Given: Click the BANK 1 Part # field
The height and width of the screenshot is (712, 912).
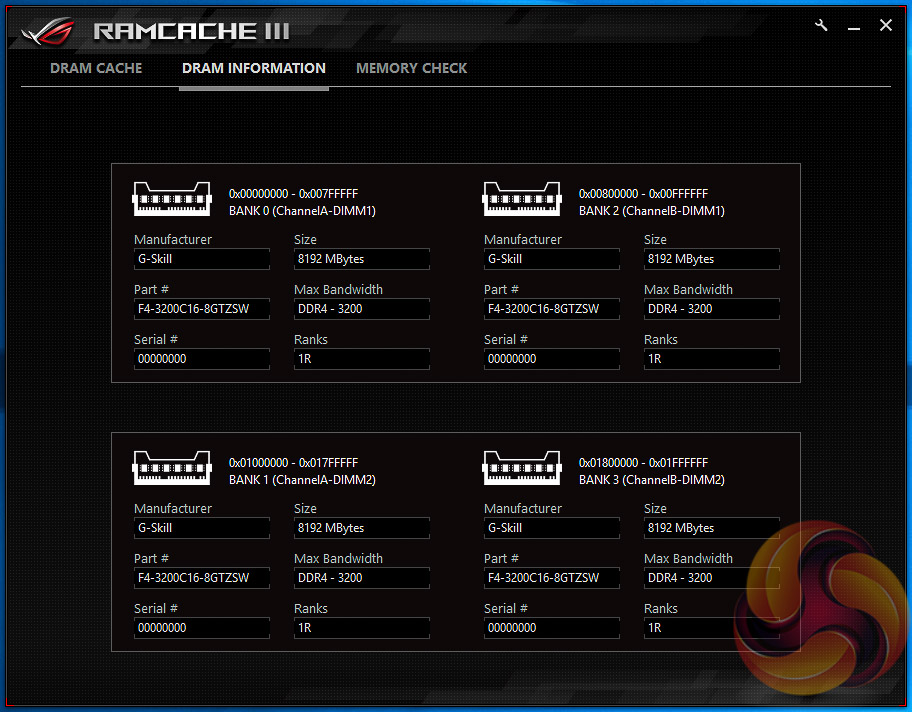Looking at the screenshot, I should click(x=202, y=578).
